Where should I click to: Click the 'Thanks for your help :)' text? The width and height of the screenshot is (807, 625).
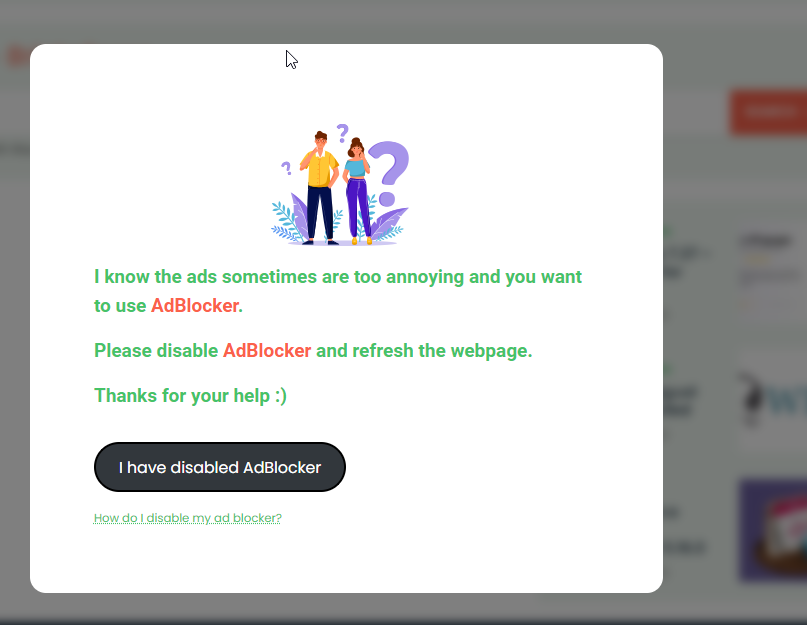pos(190,396)
